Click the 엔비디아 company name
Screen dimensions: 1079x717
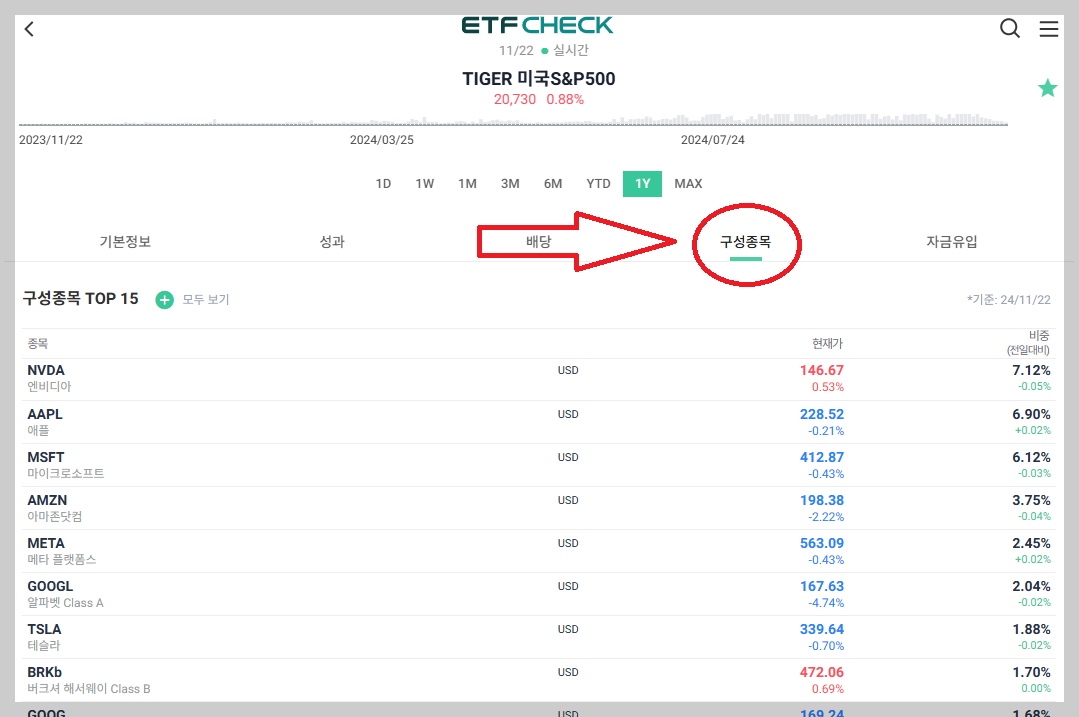pyautogui.click(x=49, y=387)
